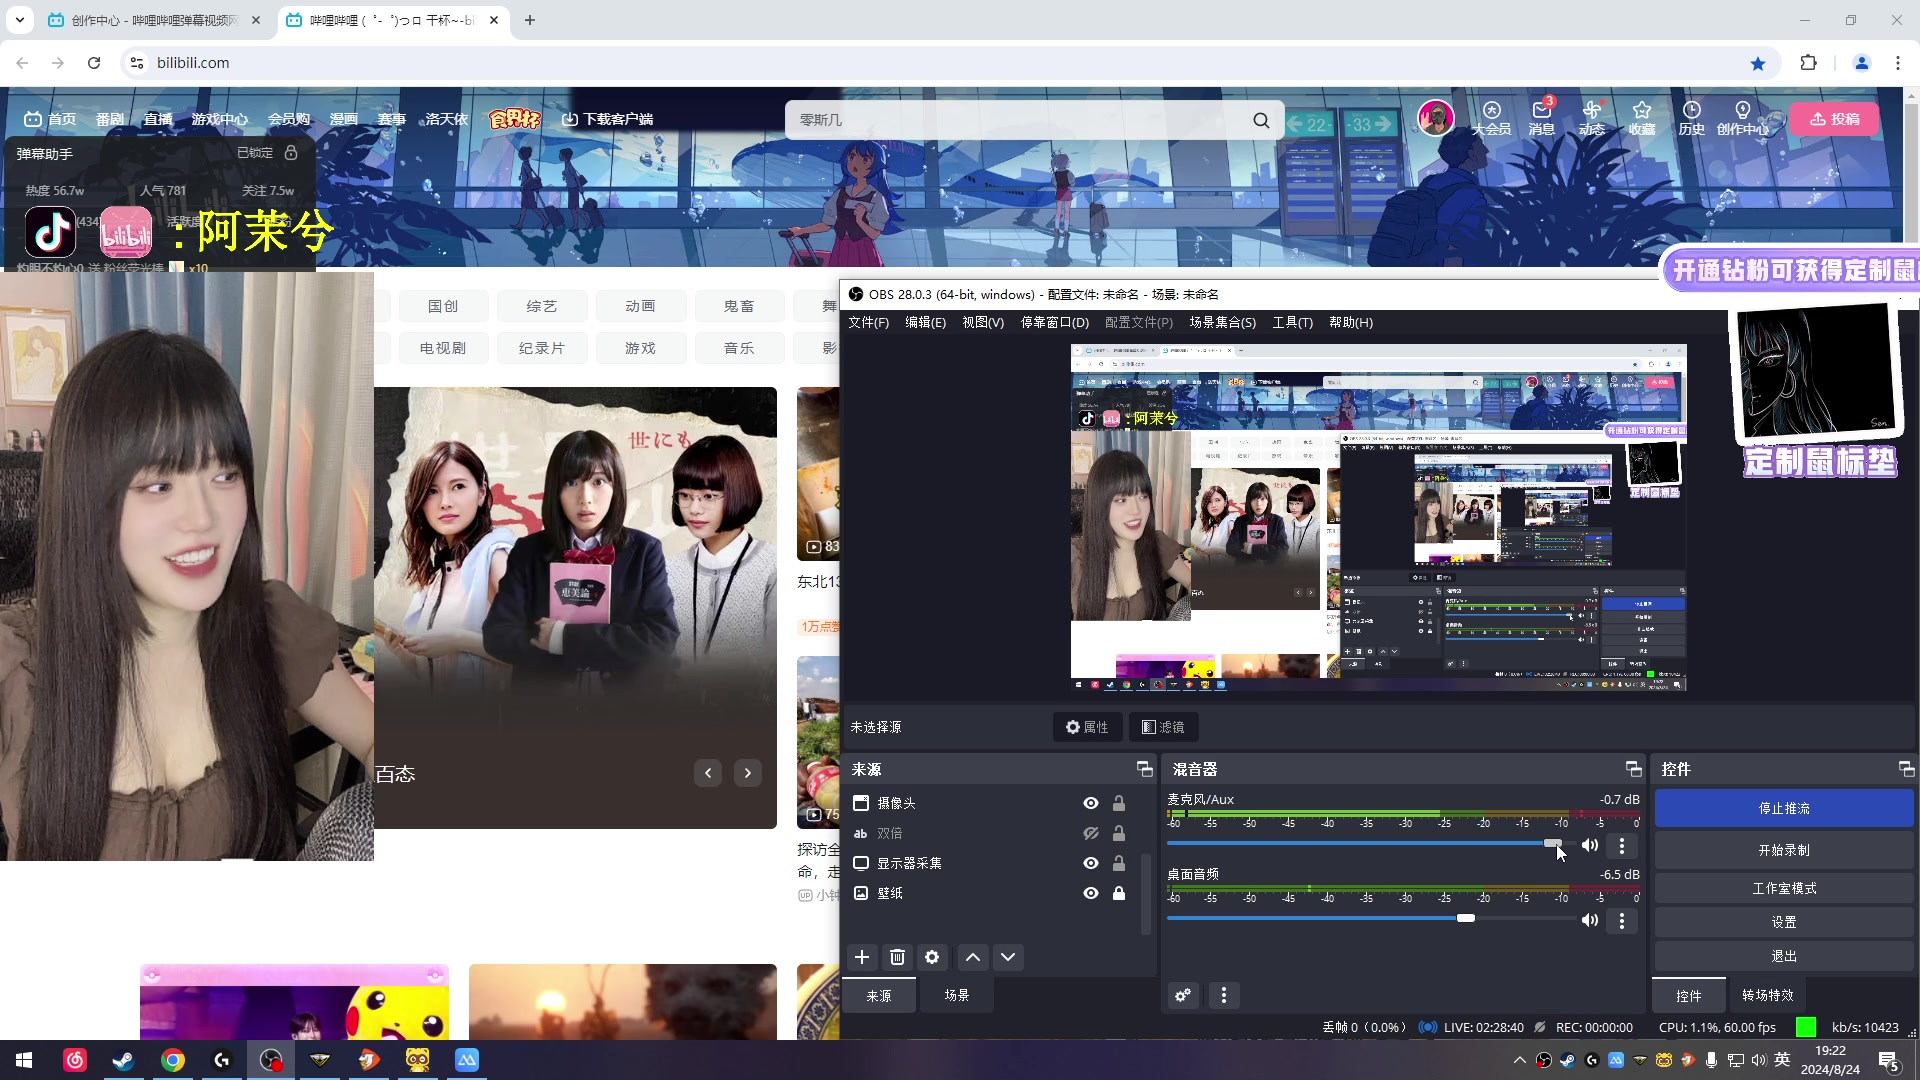This screenshot has height=1080, width=1920.
Task: Open Steam from the taskbar
Action: [123, 1060]
